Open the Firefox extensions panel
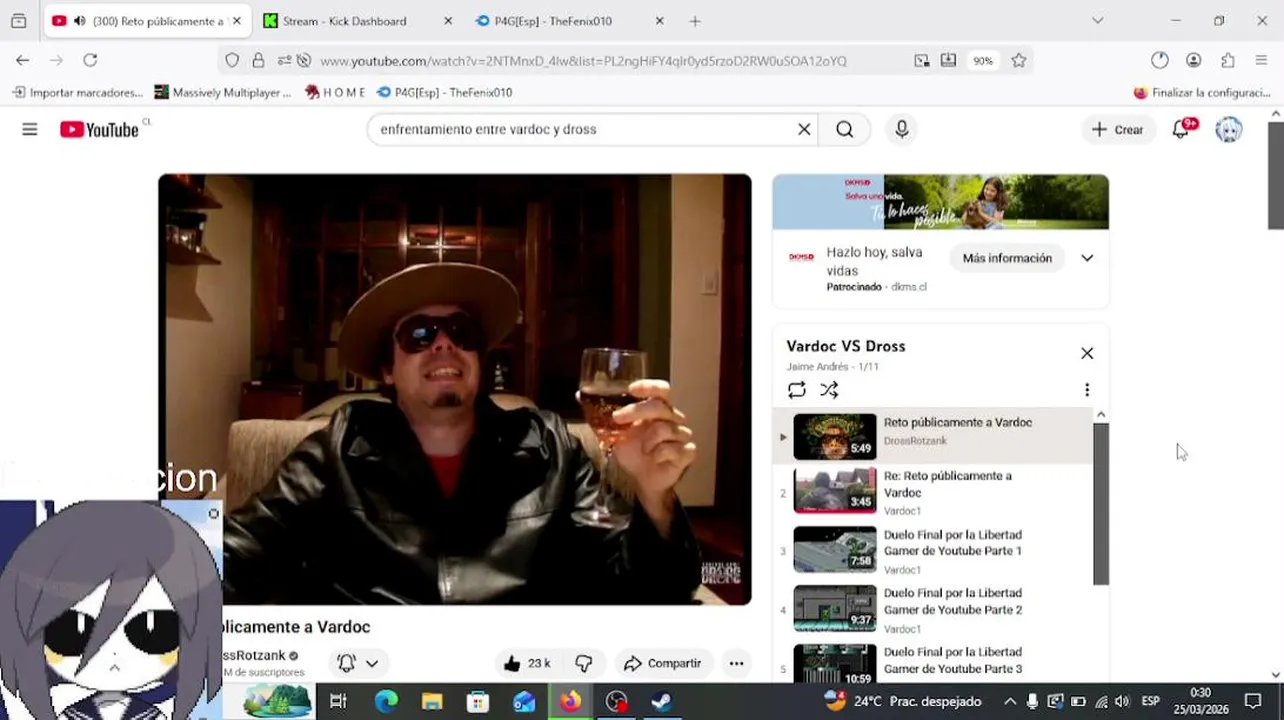The width and height of the screenshot is (1284, 720). [x=1227, y=60]
